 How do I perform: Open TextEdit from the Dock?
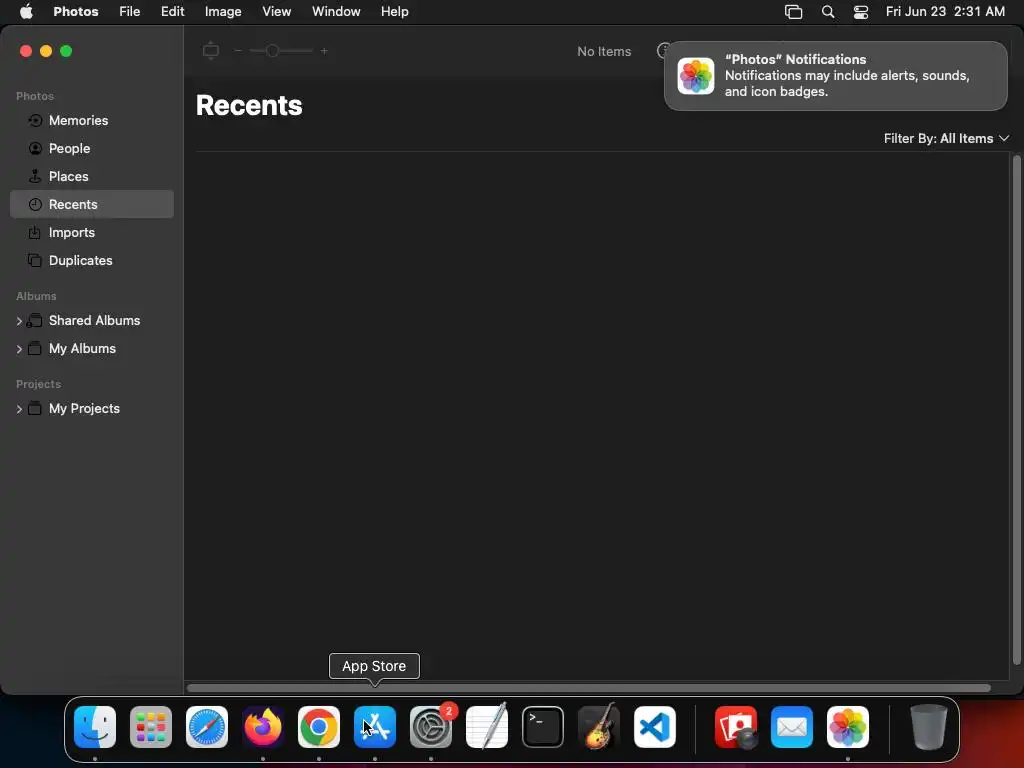pyautogui.click(x=487, y=727)
